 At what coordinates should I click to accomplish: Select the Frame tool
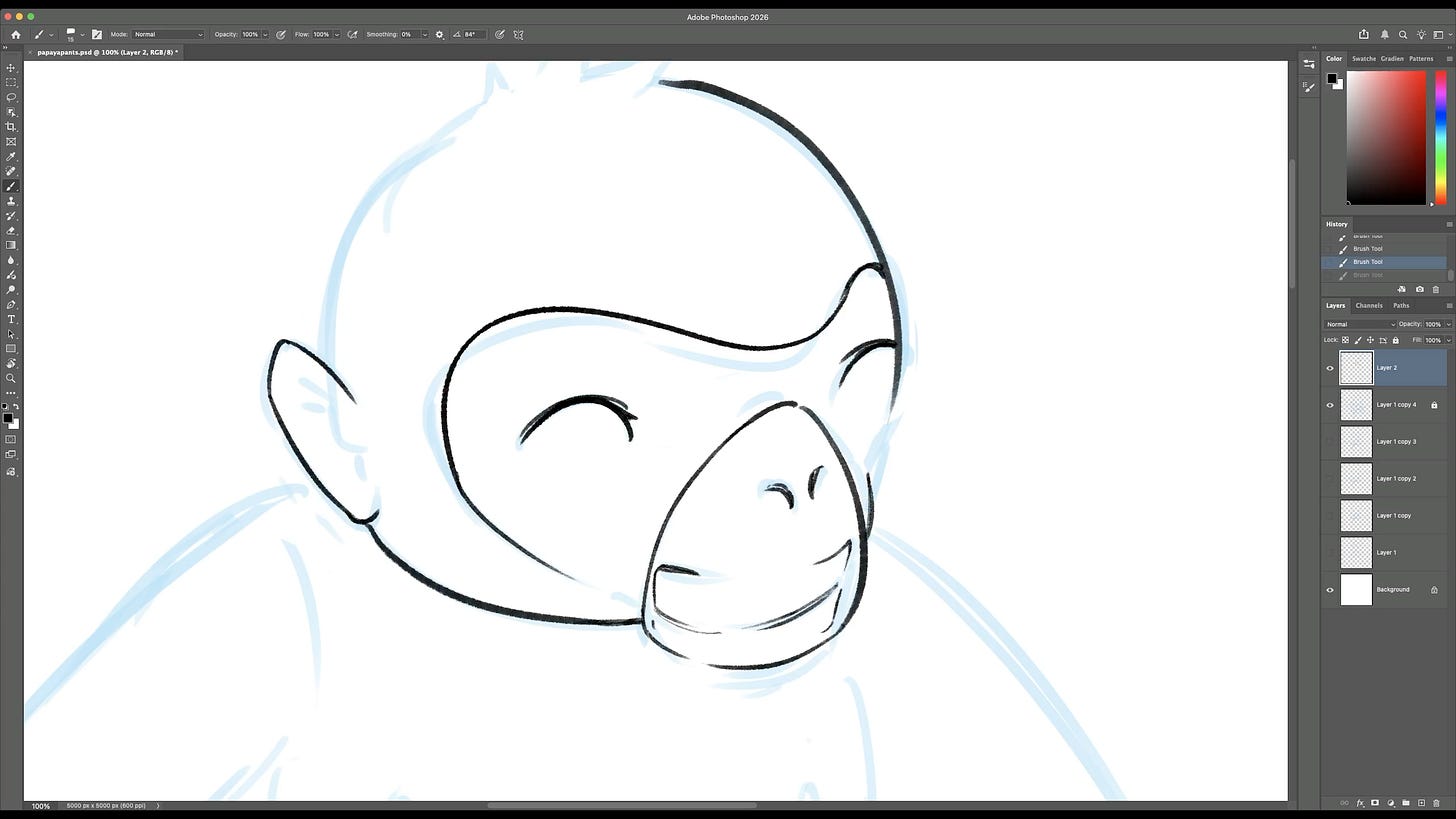pyautogui.click(x=11, y=142)
